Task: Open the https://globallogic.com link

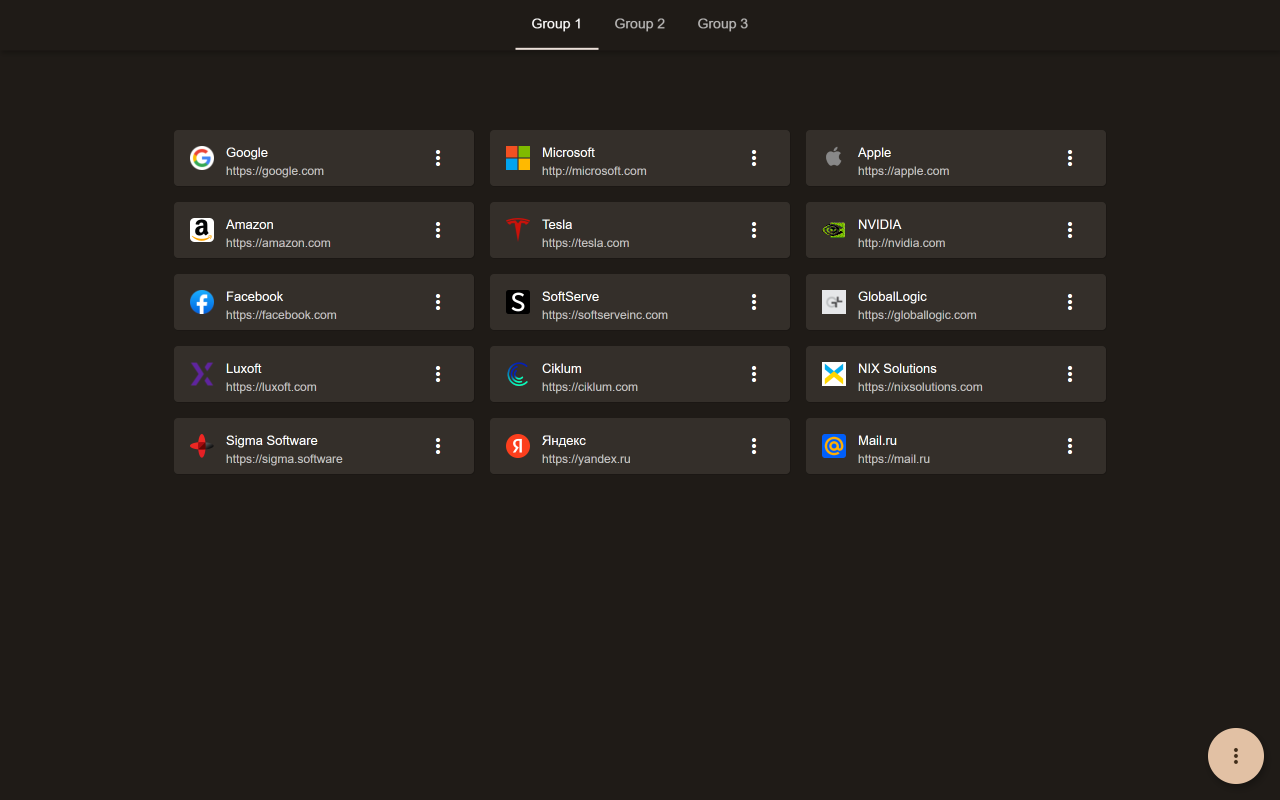Action: (x=917, y=315)
